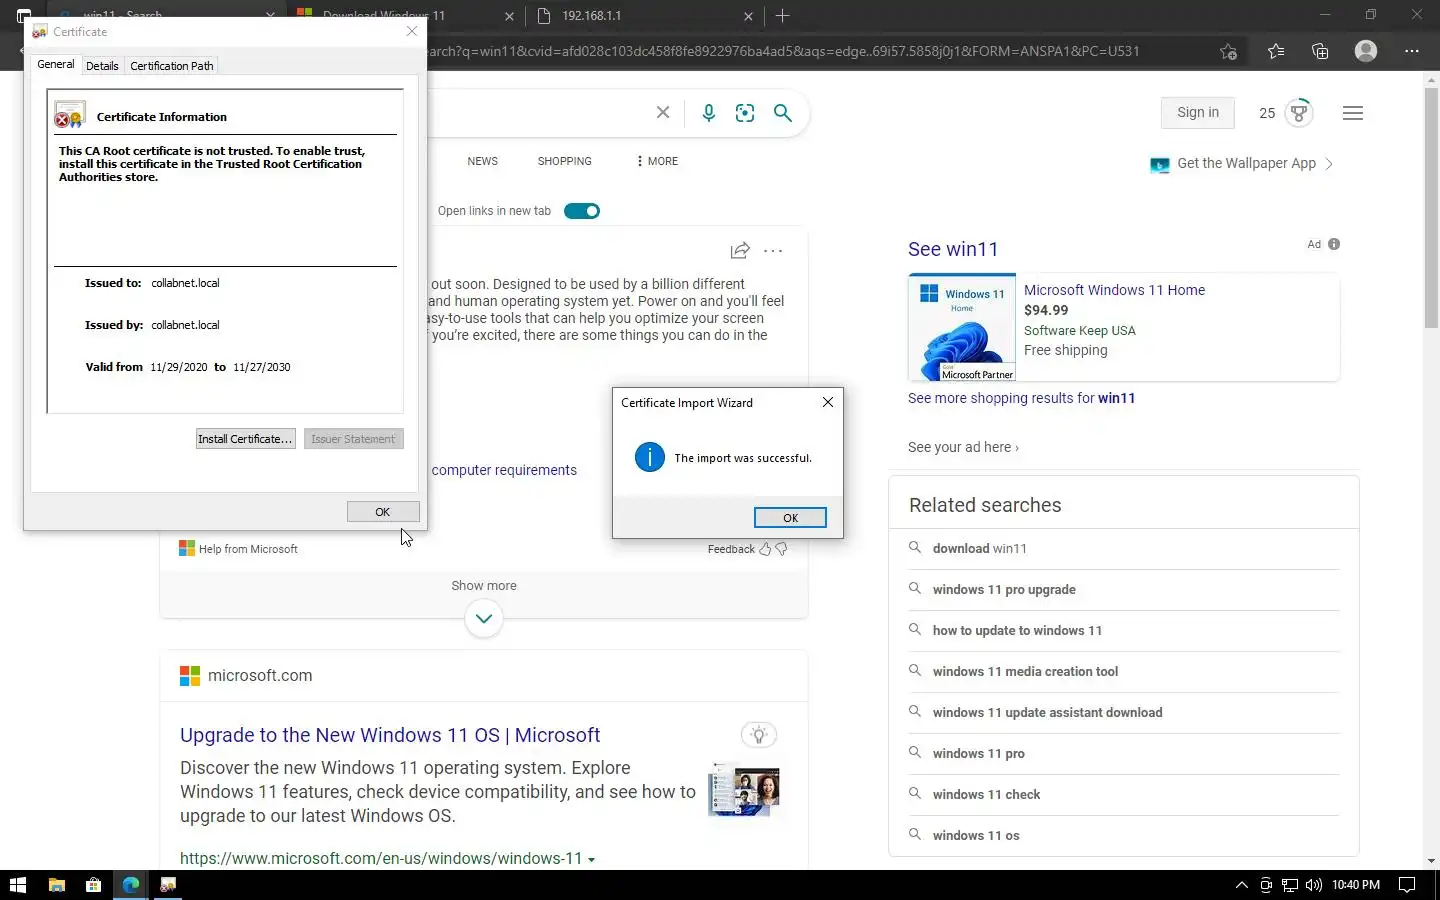Clear the Bing search box with X

(x=662, y=113)
